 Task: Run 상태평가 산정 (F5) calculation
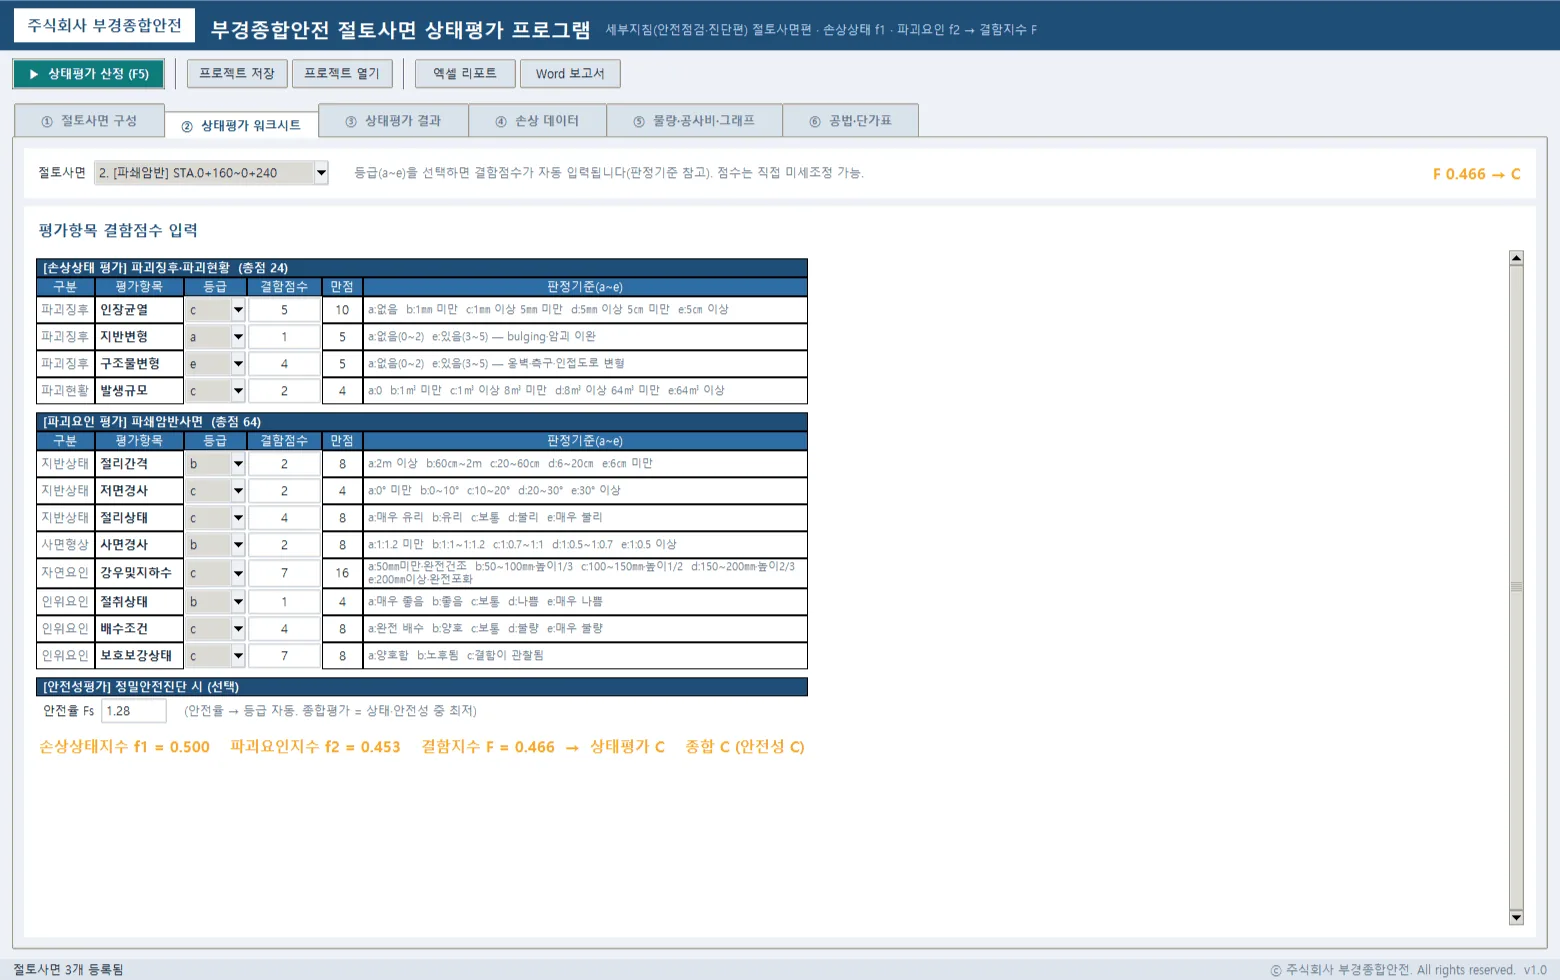coord(88,74)
